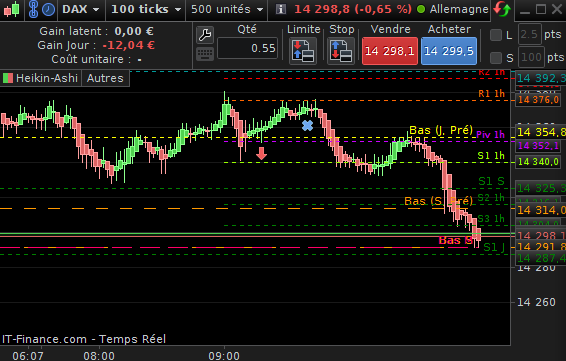Click the Piv 1h label

coord(491,135)
